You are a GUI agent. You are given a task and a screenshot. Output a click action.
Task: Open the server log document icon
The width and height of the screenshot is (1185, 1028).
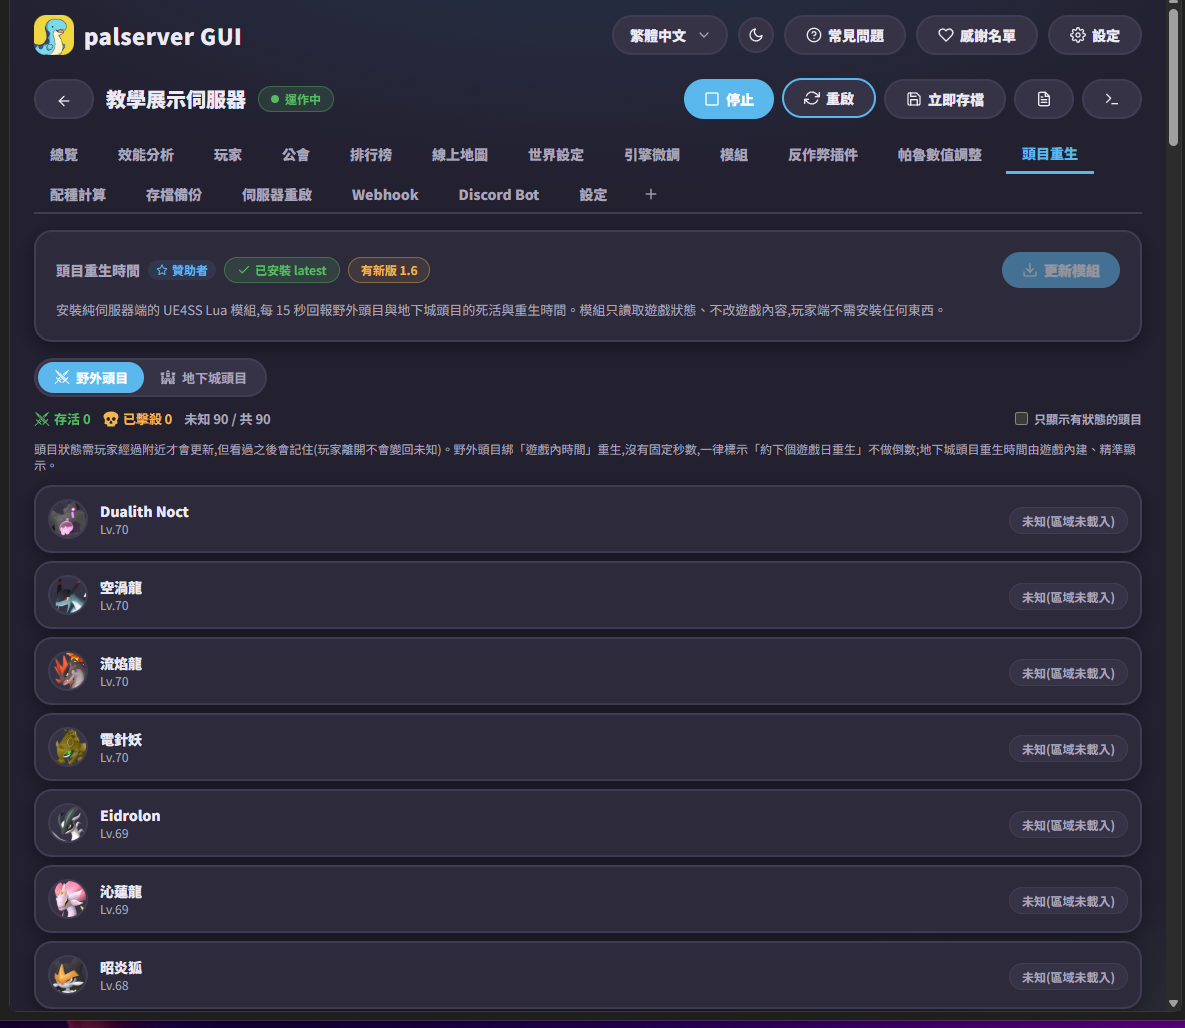coord(1044,100)
